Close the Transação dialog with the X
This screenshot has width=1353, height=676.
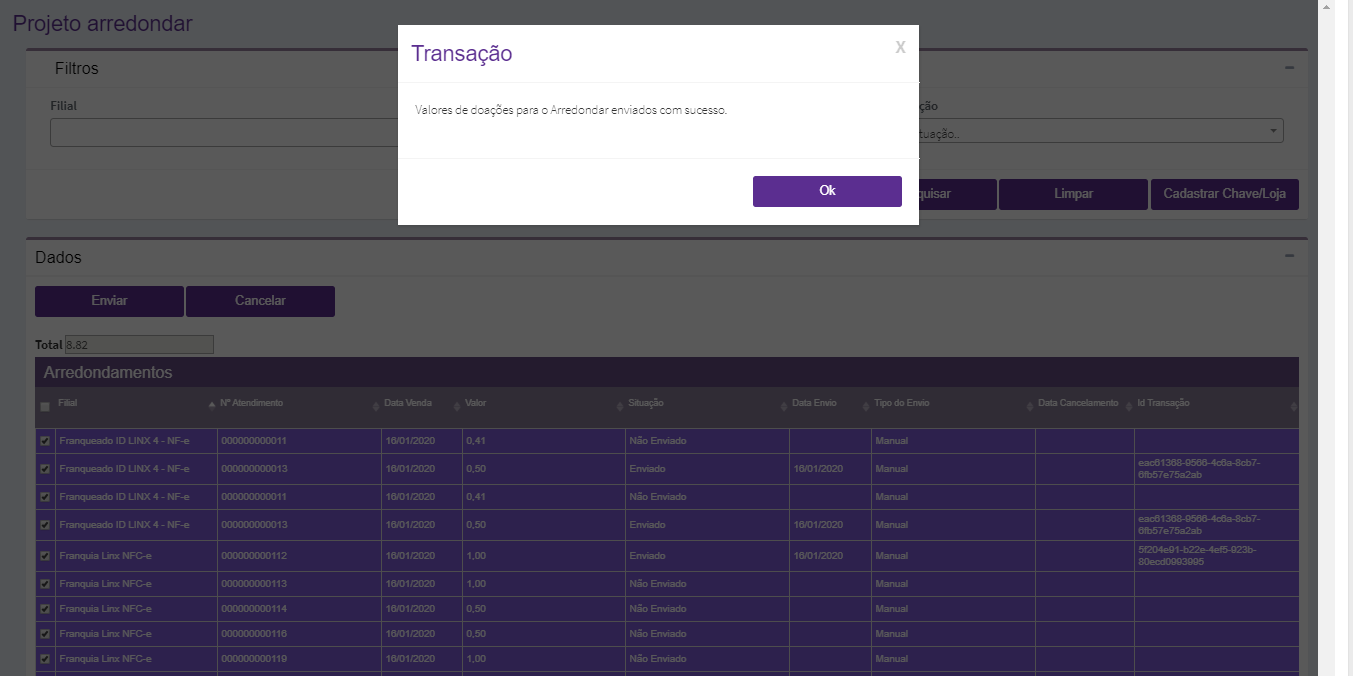(x=900, y=47)
